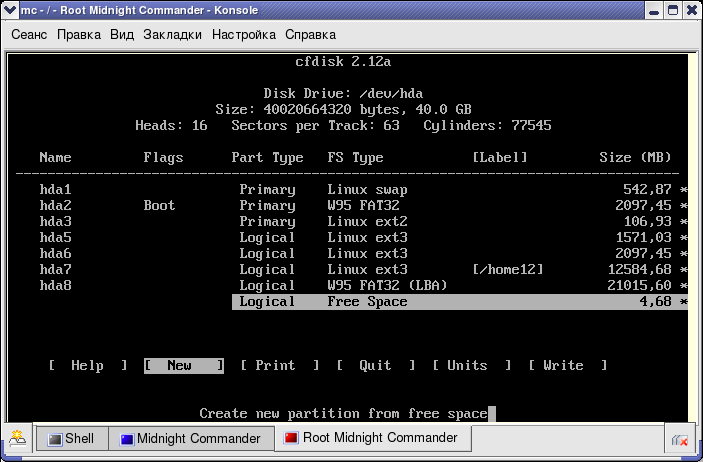Image resolution: width=703 pixels, height=462 pixels.
Task: Click the Heads: 16 text
Action: (x=171, y=125)
